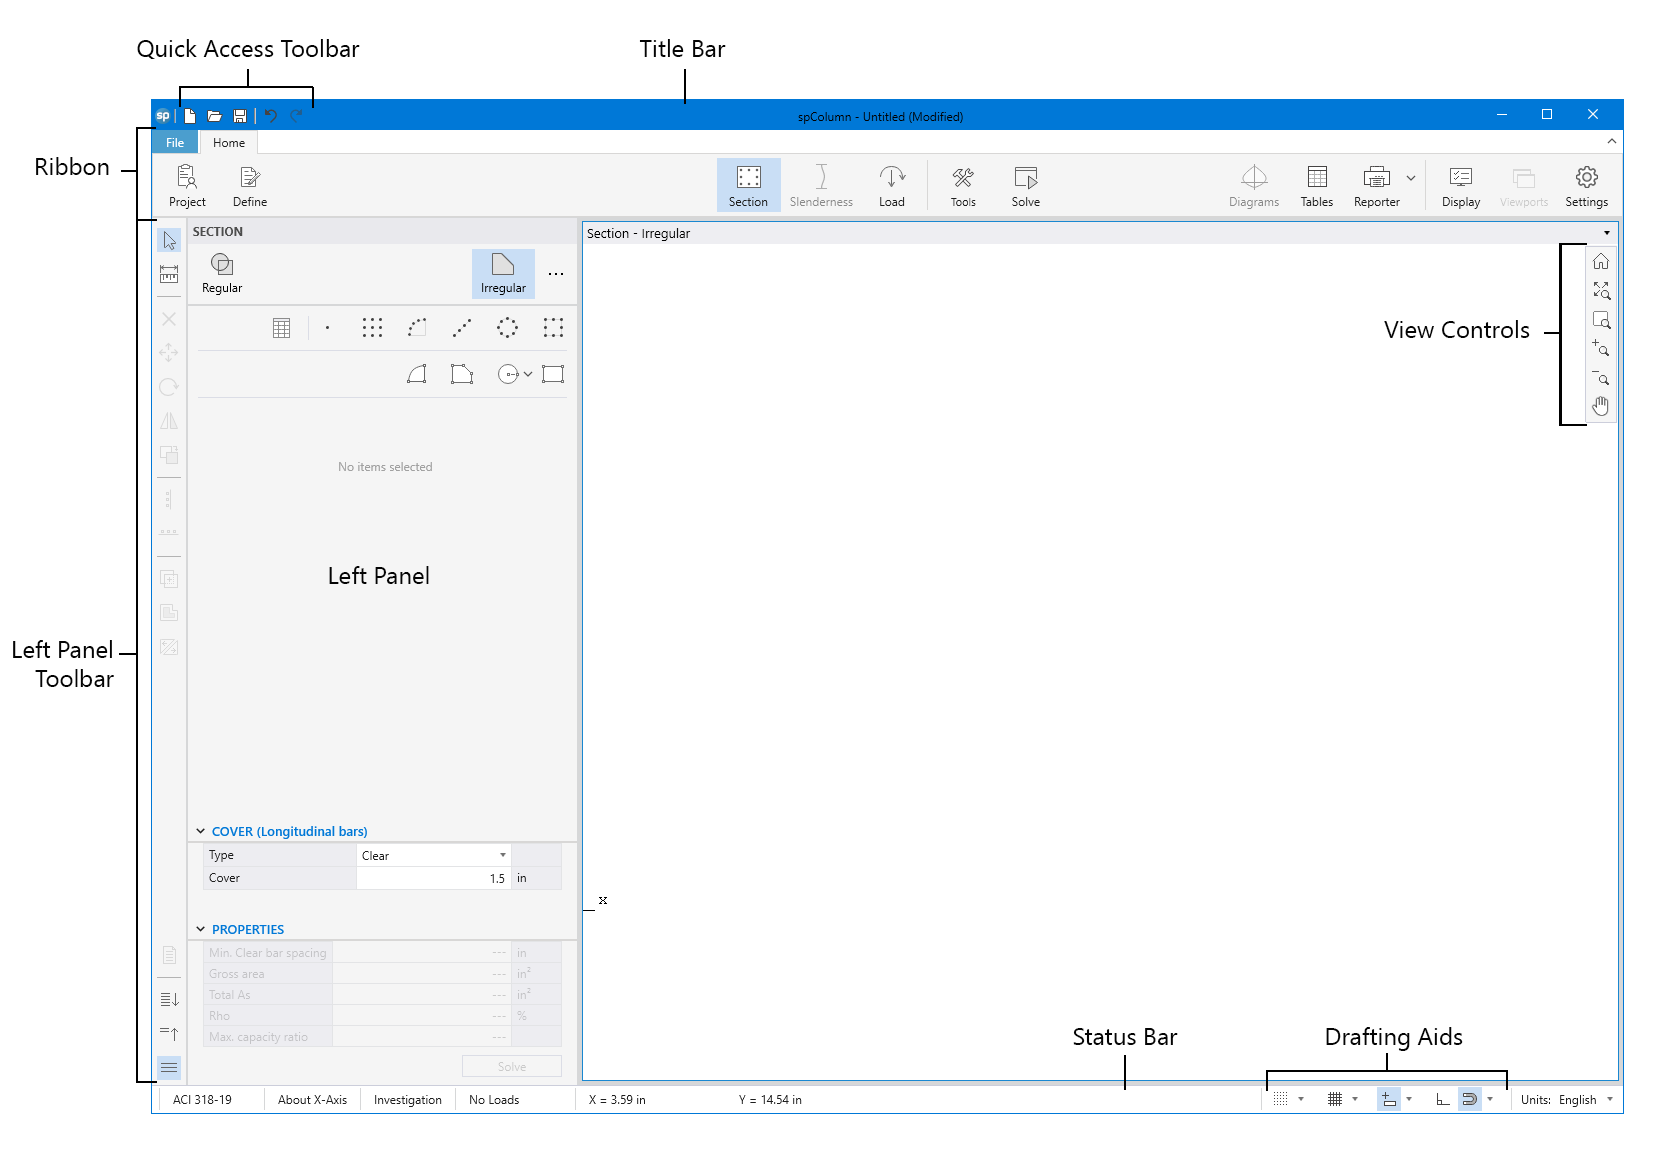Select the pan hand view control
Viewport: 1658px width, 1149px height.
point(1601,406)
